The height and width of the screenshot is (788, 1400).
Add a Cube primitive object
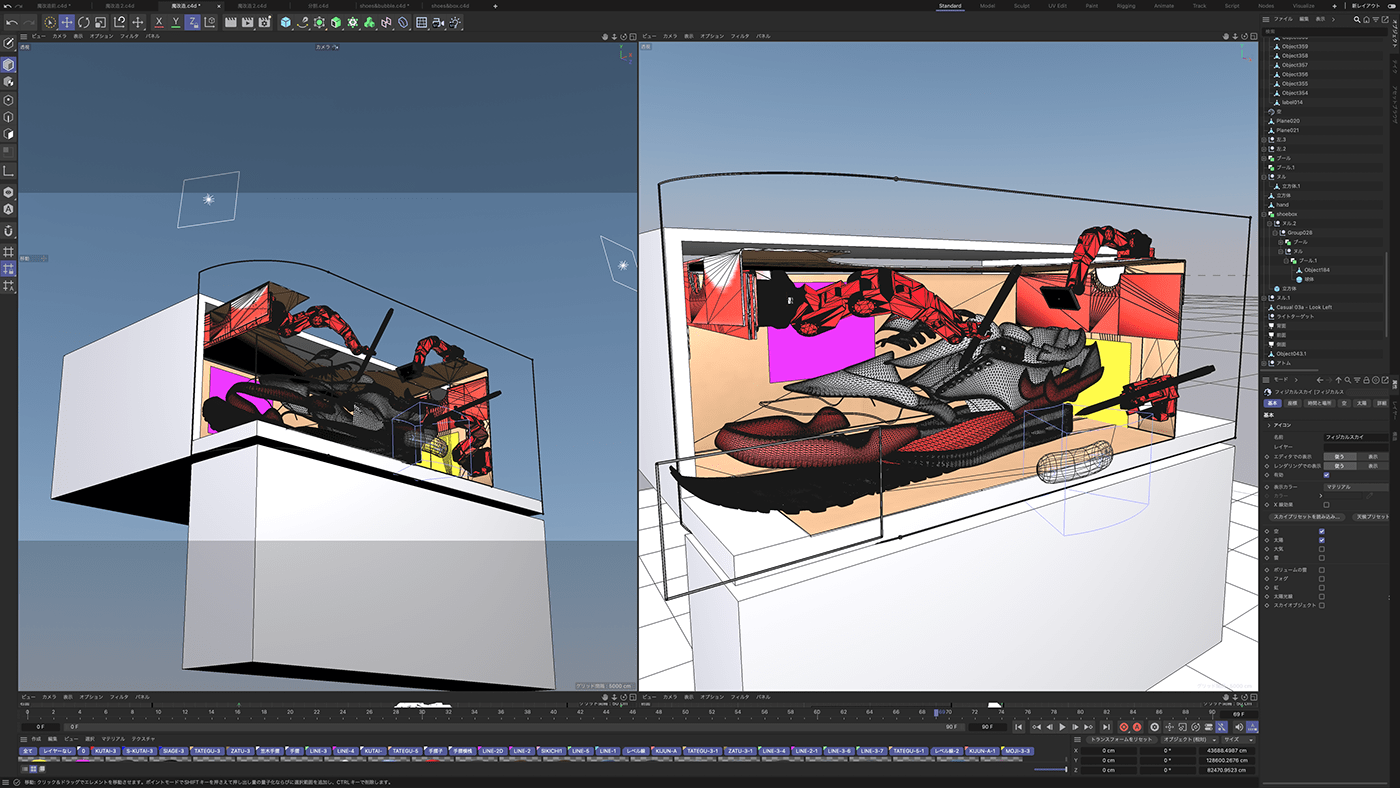286,22
